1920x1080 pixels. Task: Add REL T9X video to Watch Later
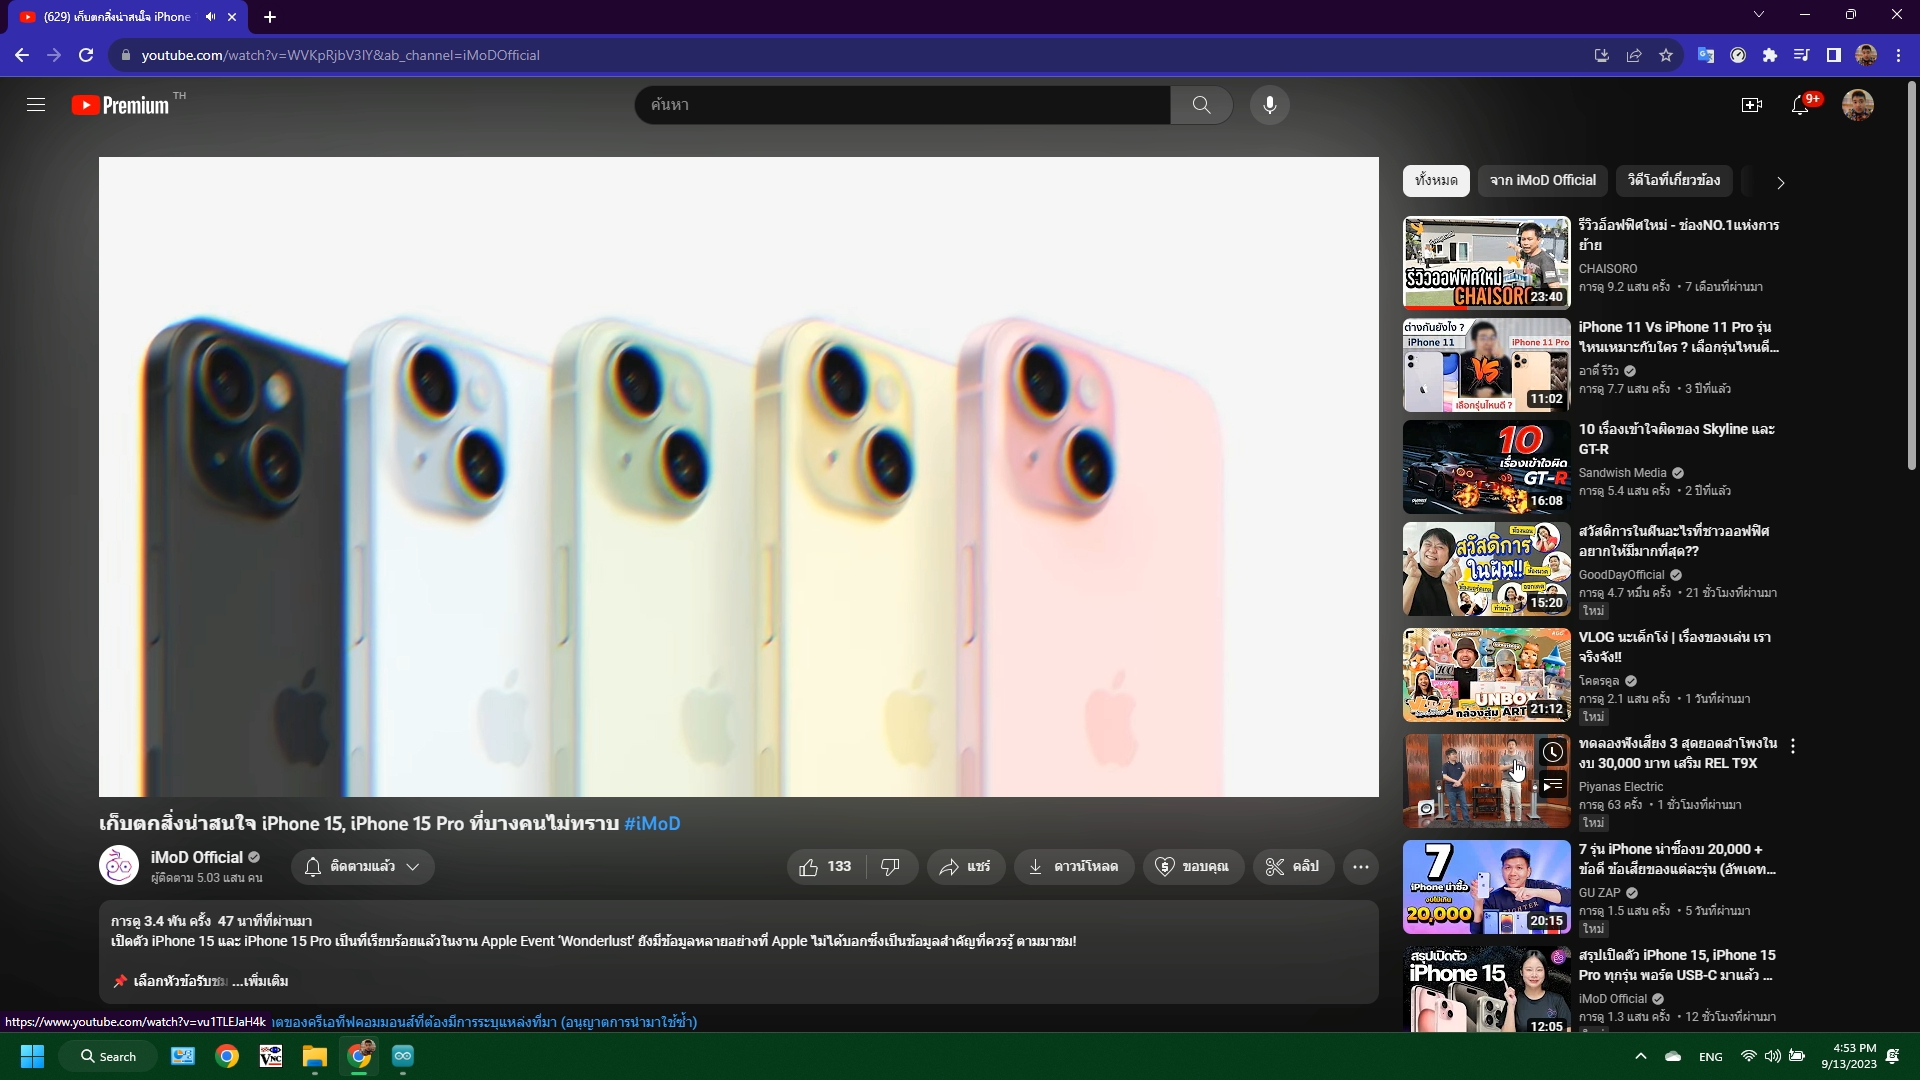pyautogui.click(x=1552, y=752)
